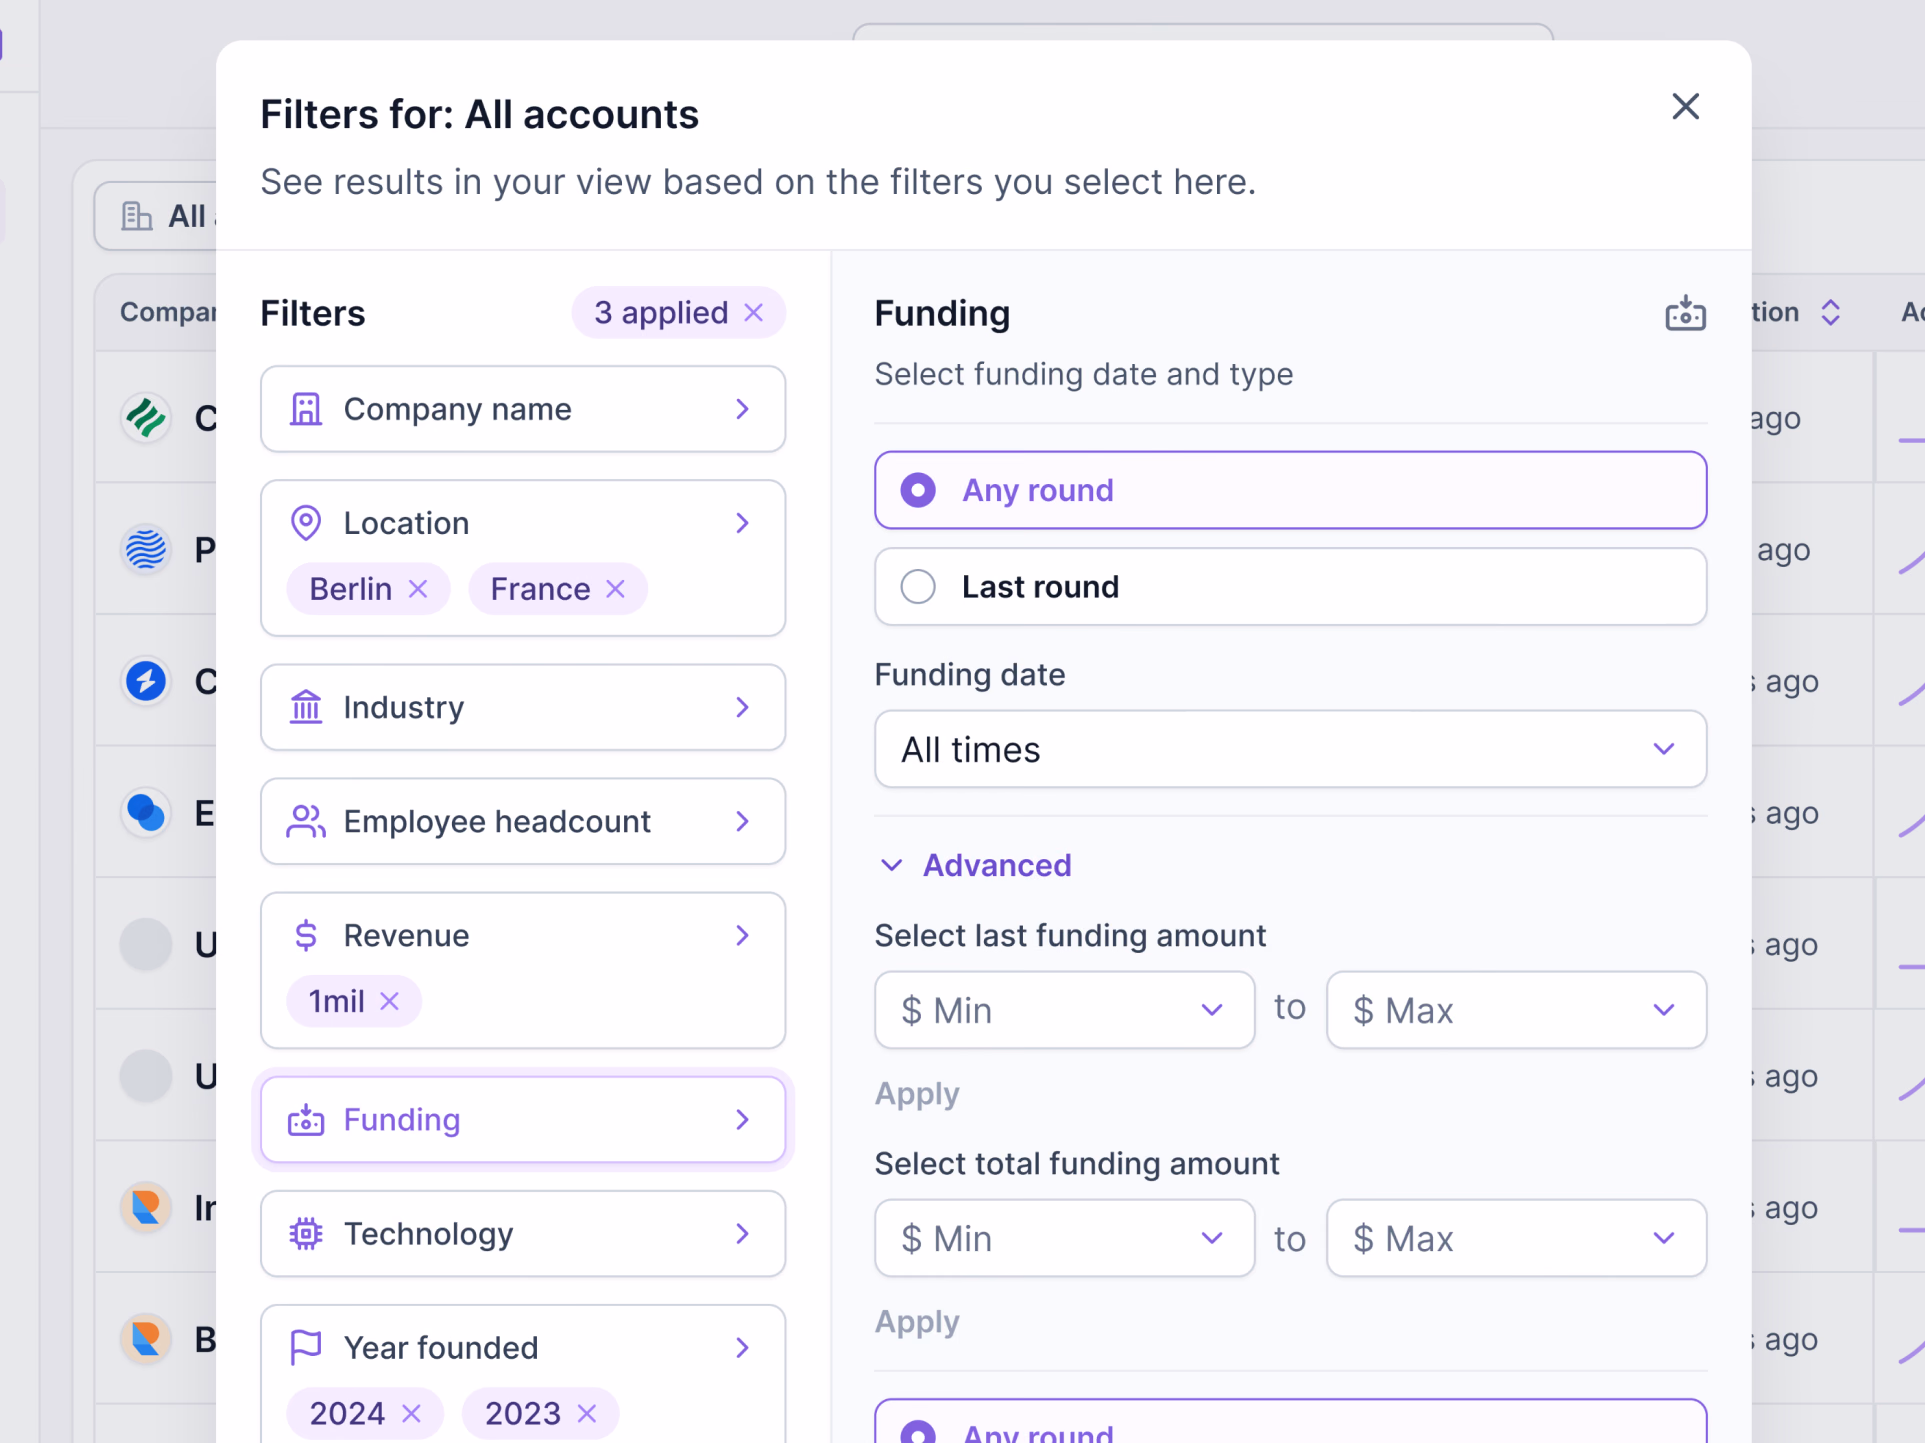
Task: Click the blue lightning bolt company logo
Action: 146,681
